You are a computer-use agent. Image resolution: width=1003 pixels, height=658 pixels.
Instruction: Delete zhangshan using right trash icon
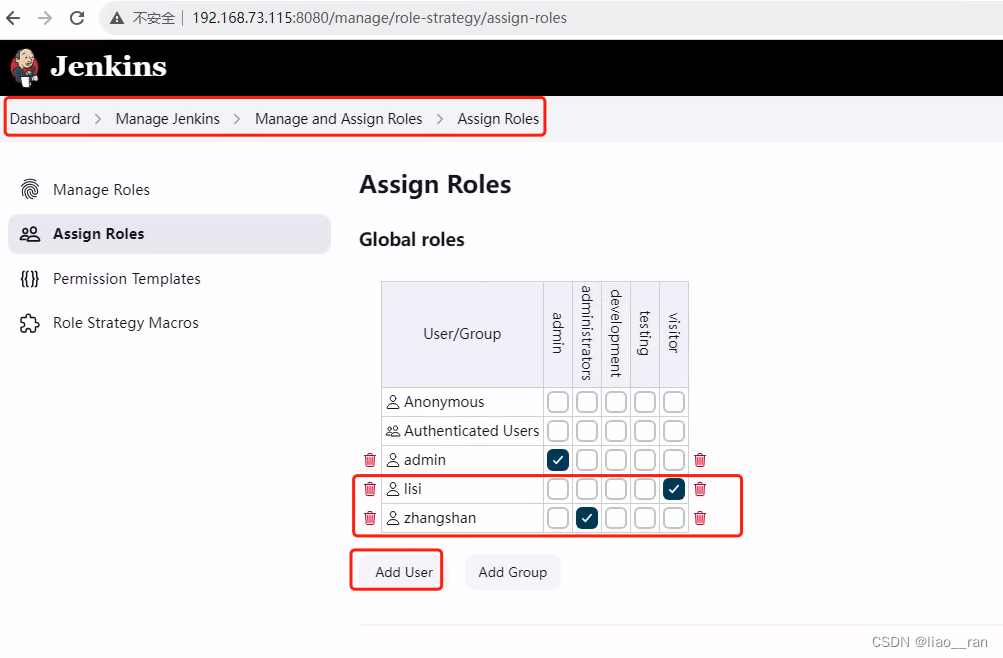tap(700, 517)
